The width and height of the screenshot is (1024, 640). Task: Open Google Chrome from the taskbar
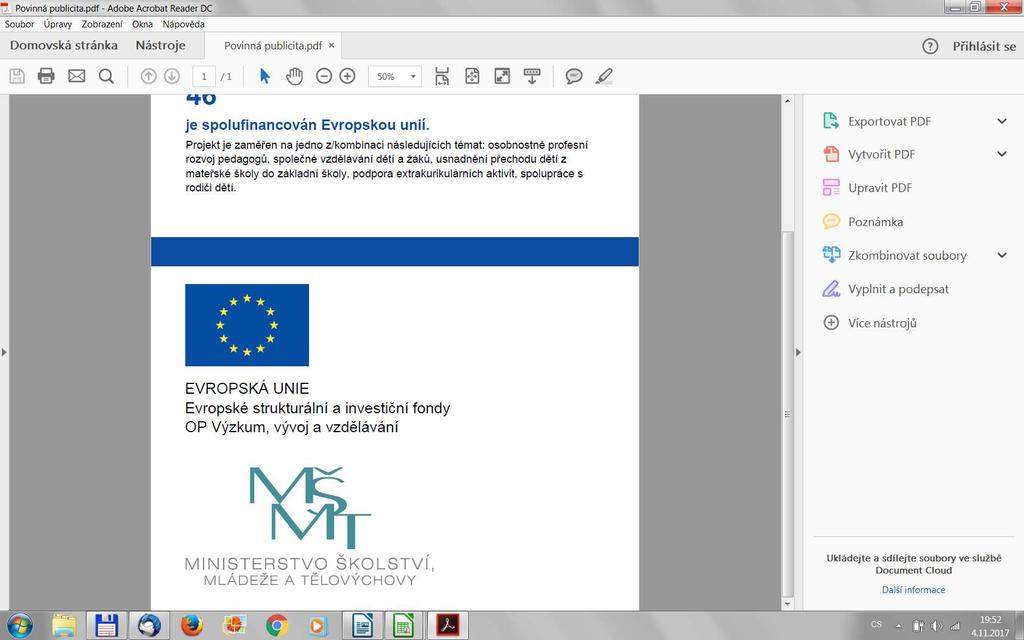point(276,626)
